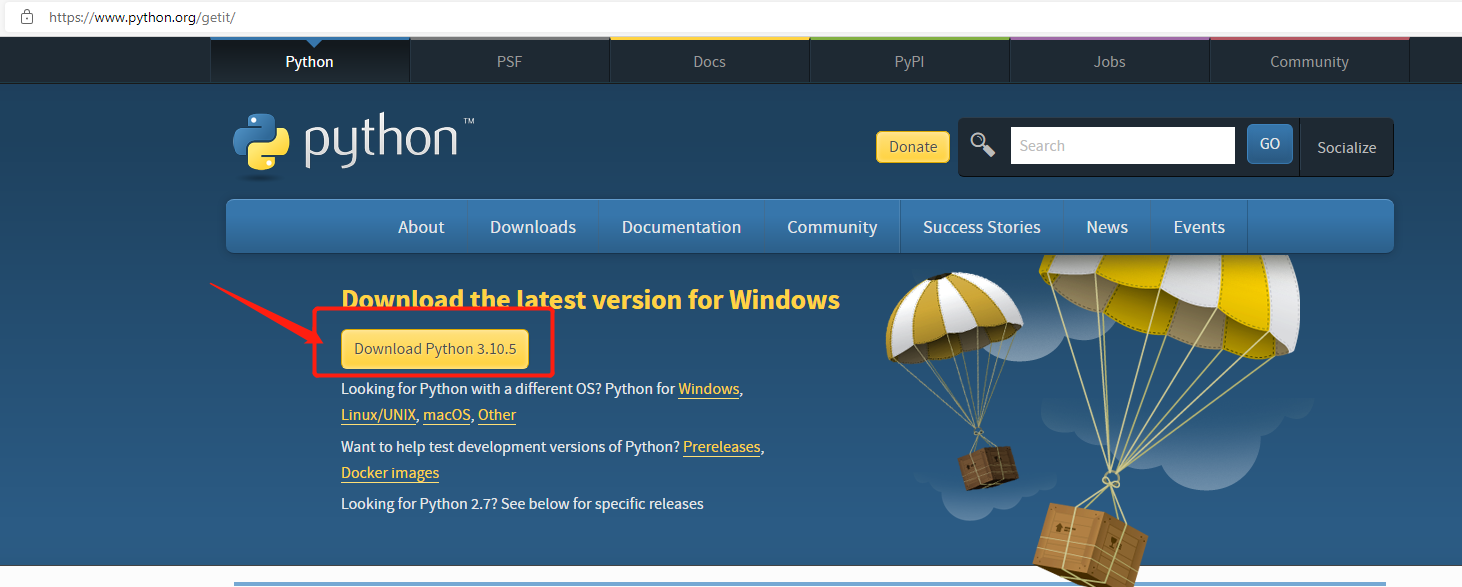
Task: Switch to the PyPI top tab
Action: pos(910,61)
